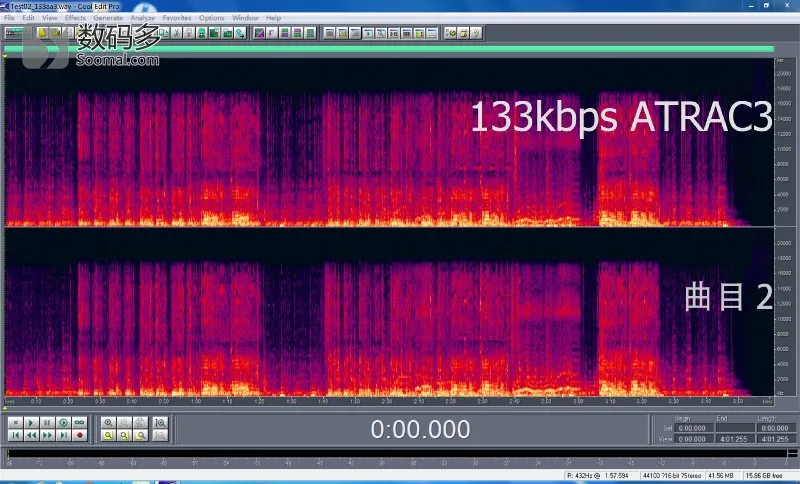Open the Generate menu
Viewport: 800px width, 484px height.
coord(108,18)
